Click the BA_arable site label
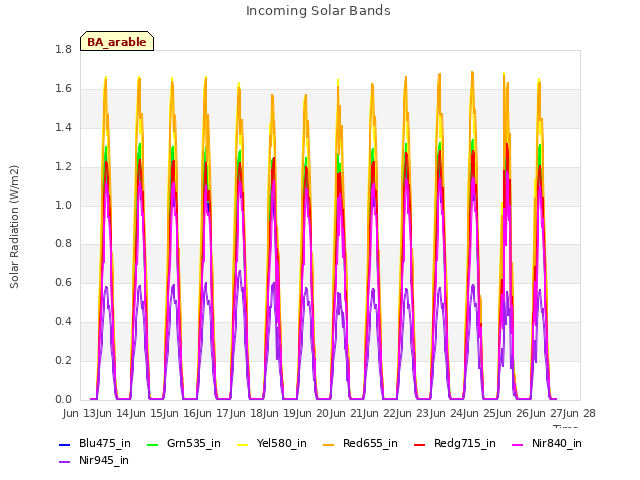This screenshot has width=640, height=480. [117, 42]
